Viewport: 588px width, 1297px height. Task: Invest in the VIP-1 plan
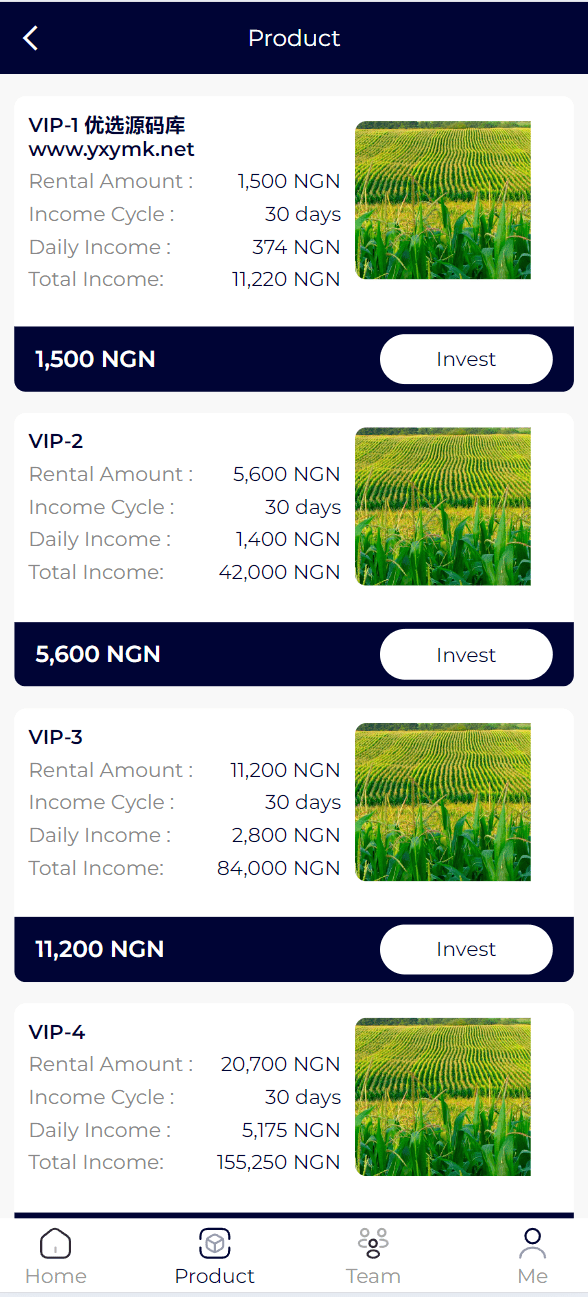pyautogui.click(x=466, y=359)
